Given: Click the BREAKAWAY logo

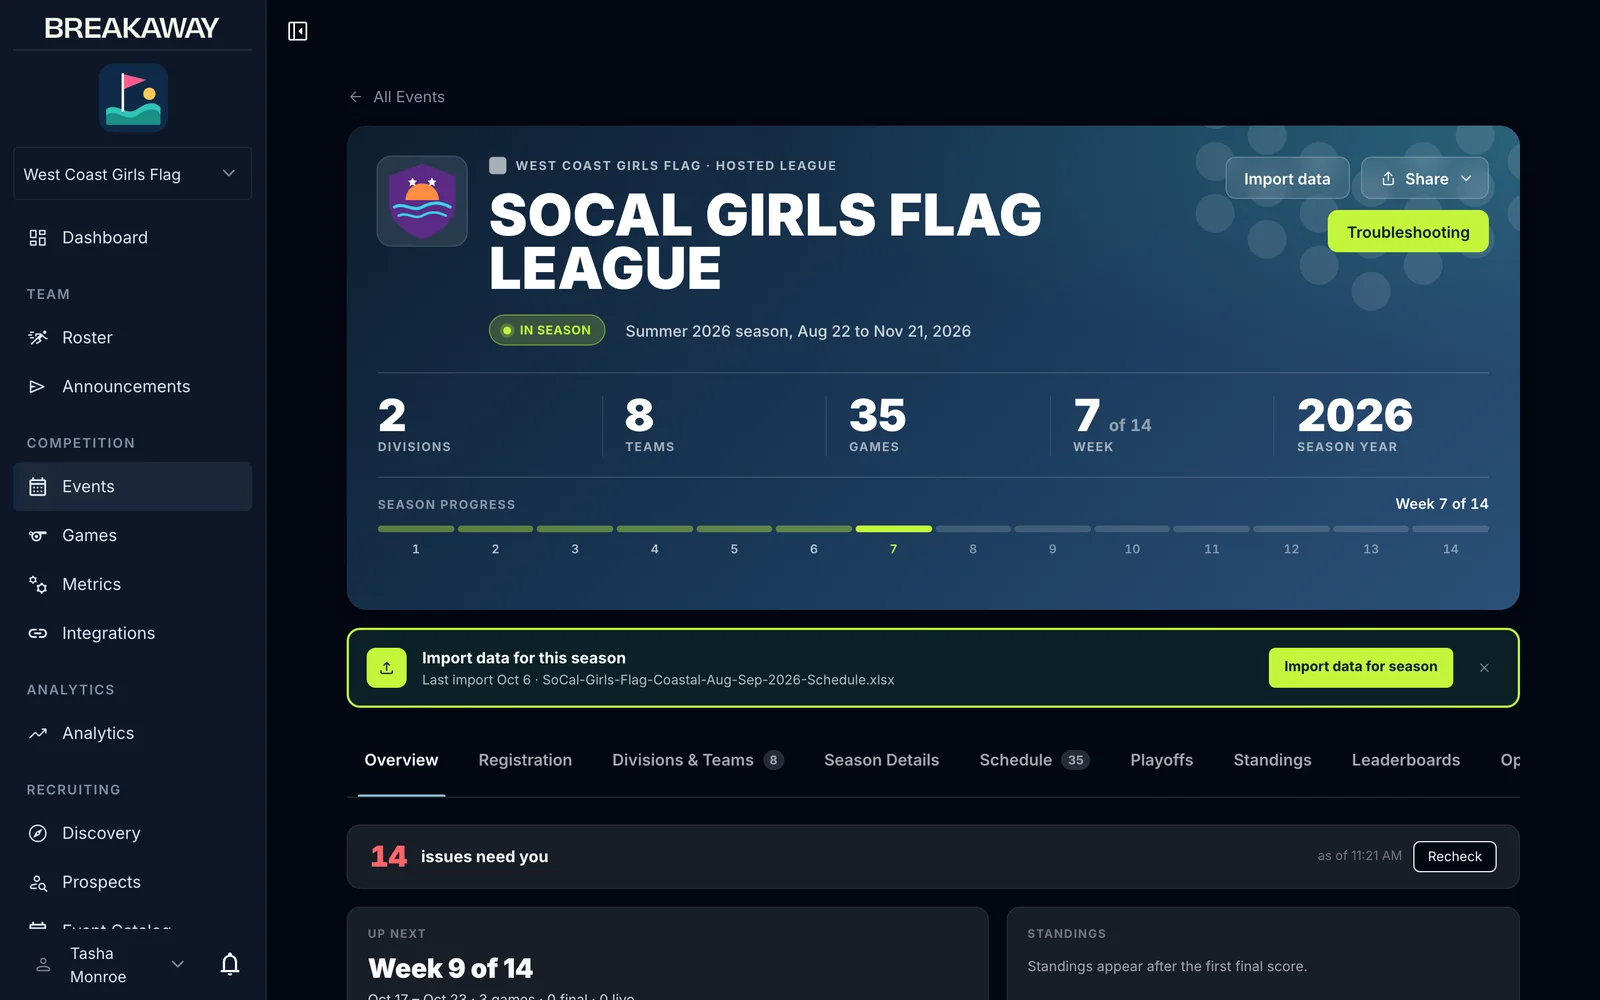Looking at the screenshot, I should (131, 28).
